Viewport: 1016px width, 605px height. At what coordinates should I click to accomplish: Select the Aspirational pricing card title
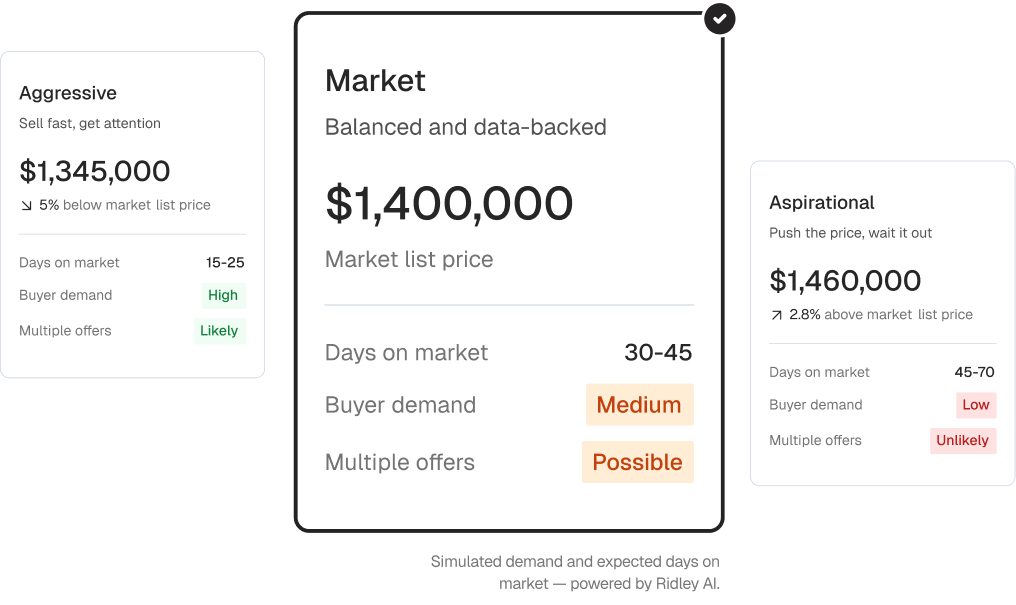(822, 202)
